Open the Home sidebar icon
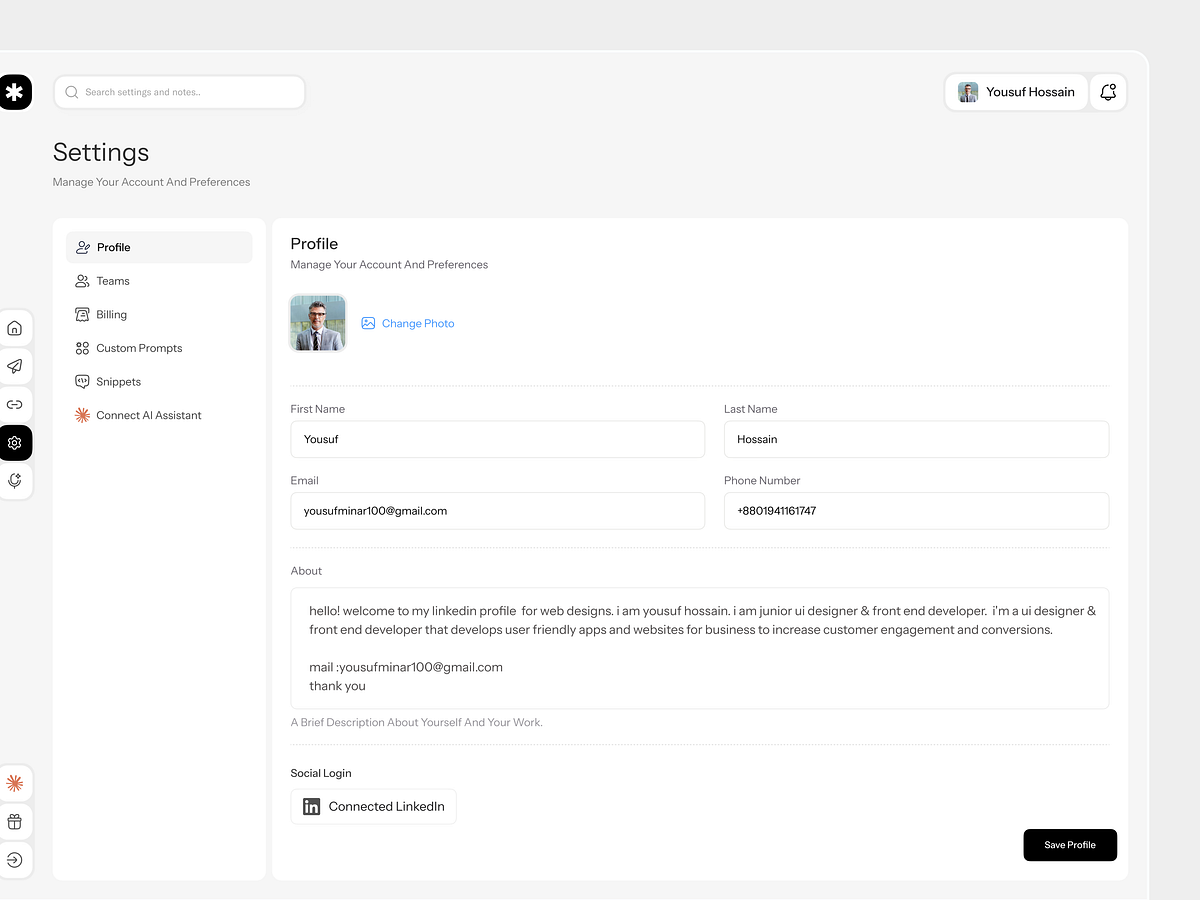Image resolution: width=1200 pixels, height=900 pixels. (x=15, y=328)
